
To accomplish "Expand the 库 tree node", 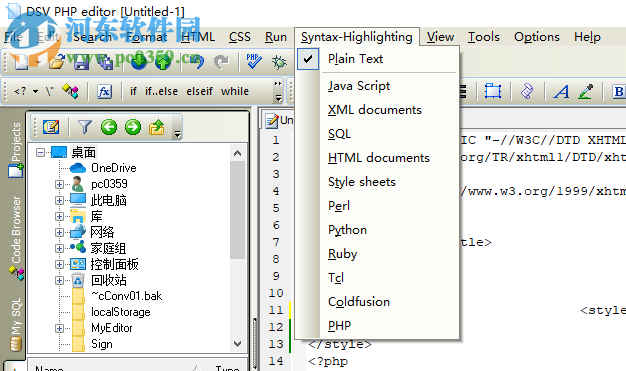I will (x=59, y=216).
